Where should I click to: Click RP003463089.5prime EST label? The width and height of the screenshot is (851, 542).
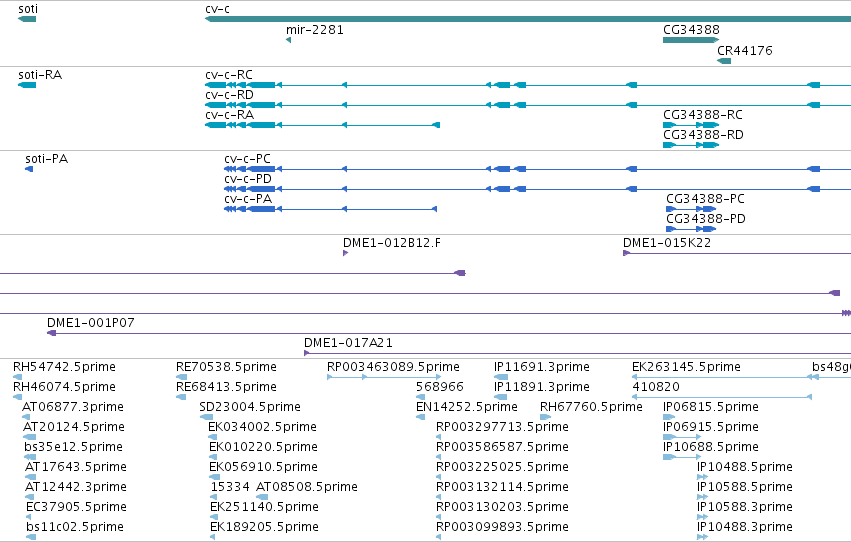(393, 367)
